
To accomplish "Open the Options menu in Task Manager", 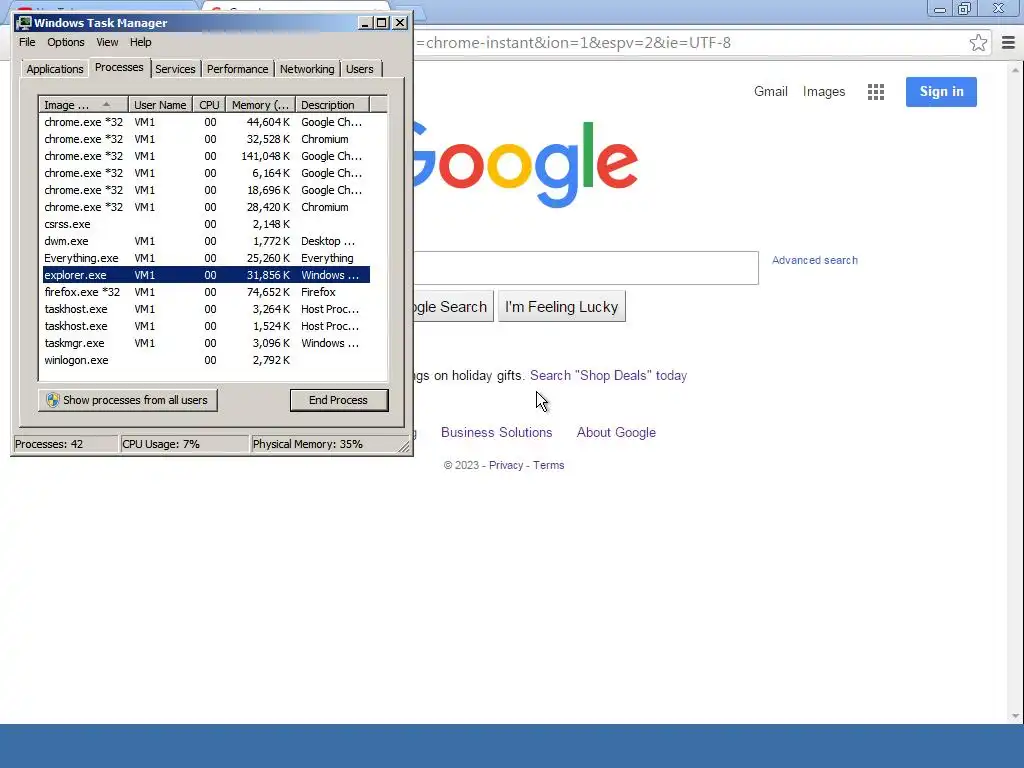I will click(x=65, y=42).
